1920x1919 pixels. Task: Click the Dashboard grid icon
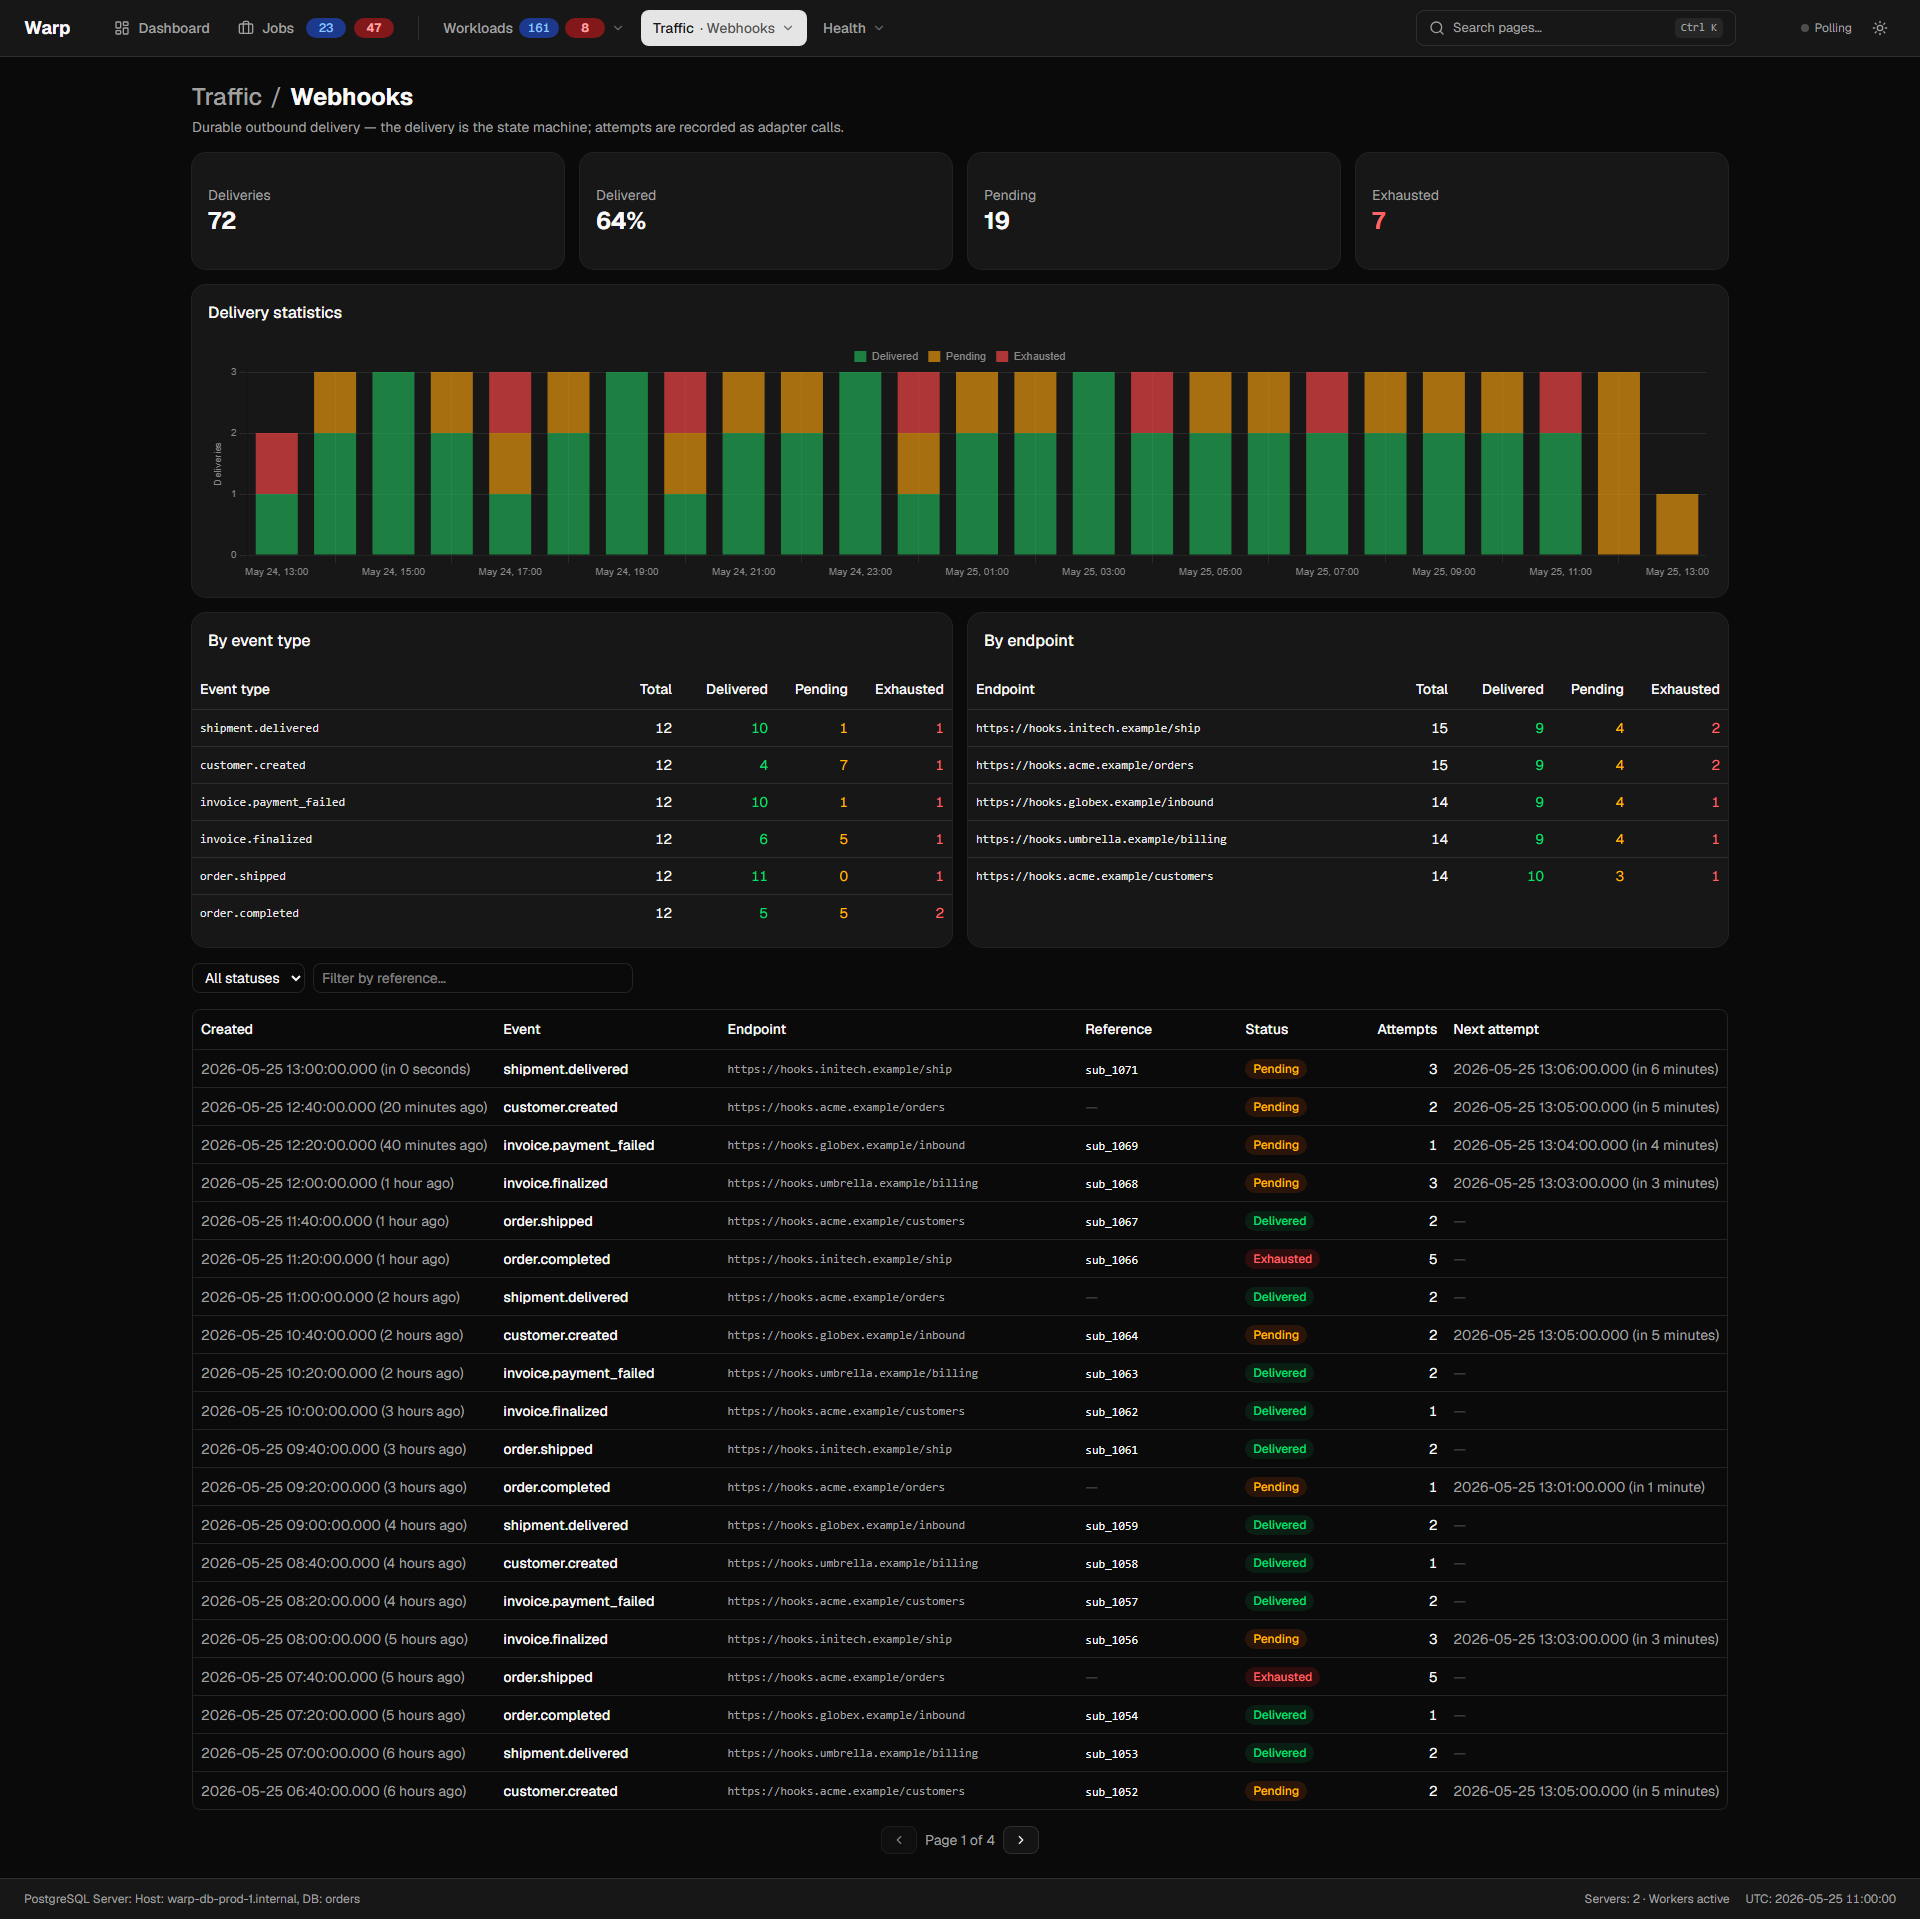(122, 28)
